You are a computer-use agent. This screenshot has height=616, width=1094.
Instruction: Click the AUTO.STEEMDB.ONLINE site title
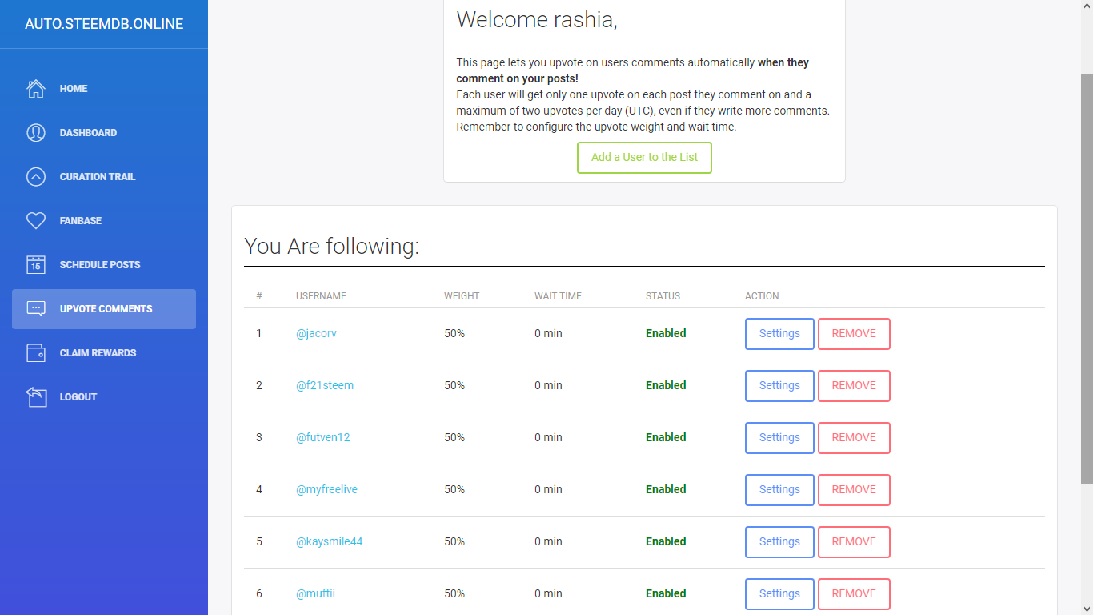point(104,23)
